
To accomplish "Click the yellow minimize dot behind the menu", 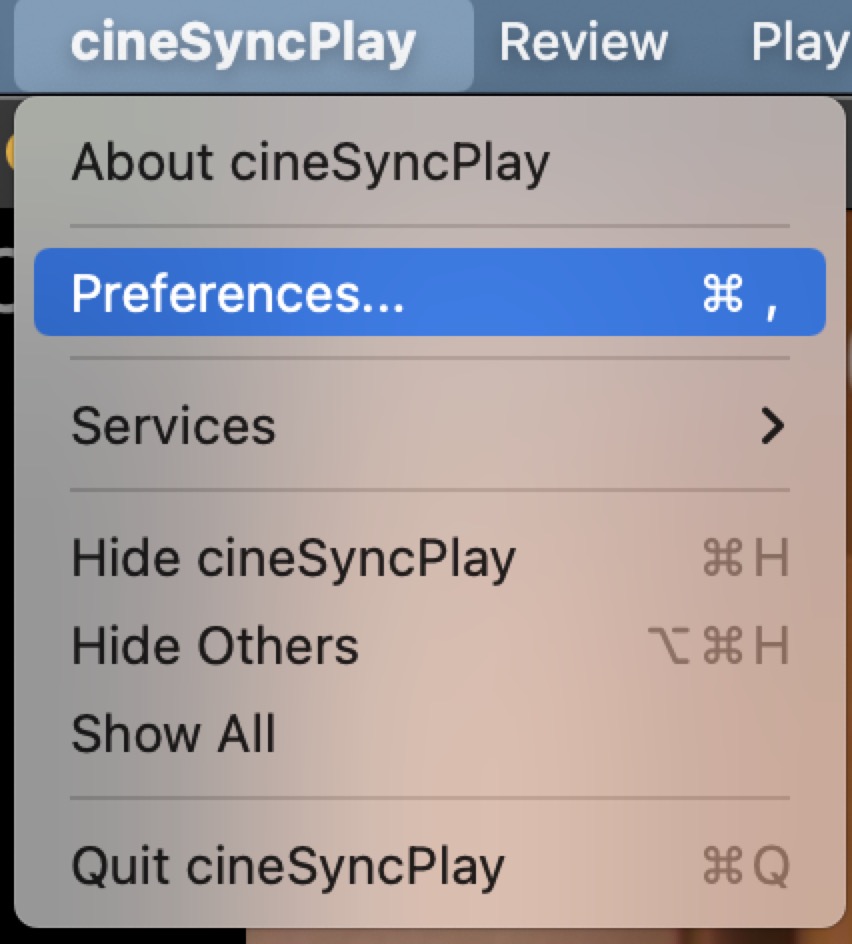I will click(10, 152).
